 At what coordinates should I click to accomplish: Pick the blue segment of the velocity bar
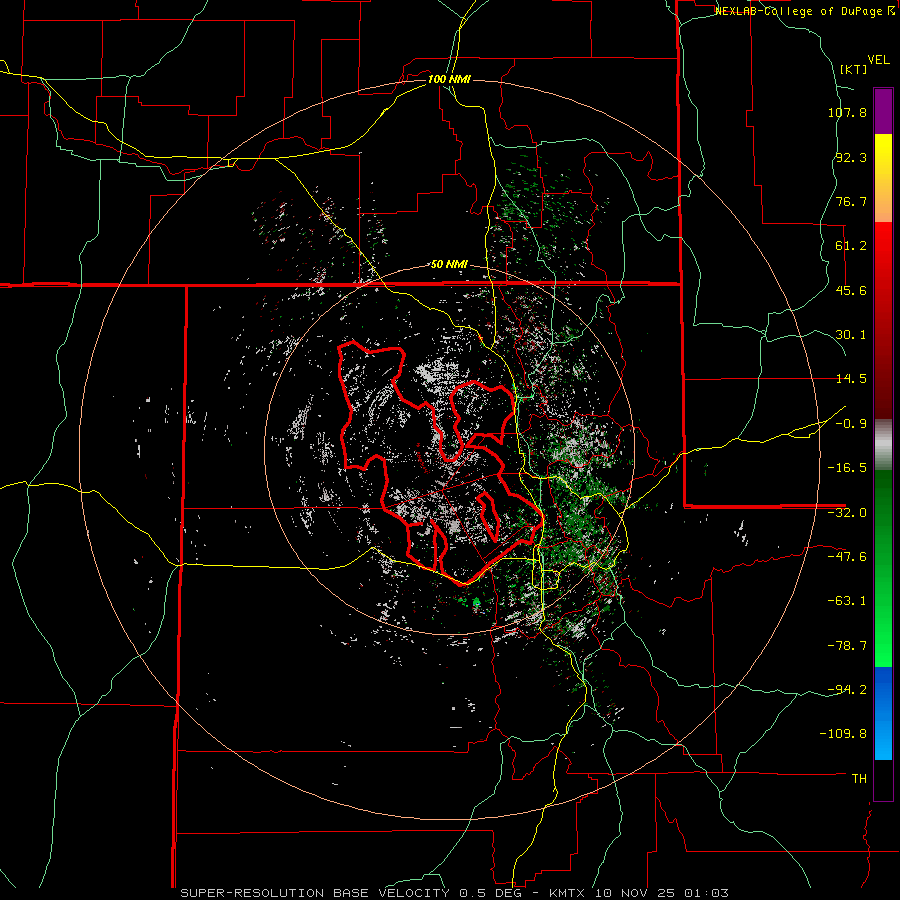click(x=883, y=713)
